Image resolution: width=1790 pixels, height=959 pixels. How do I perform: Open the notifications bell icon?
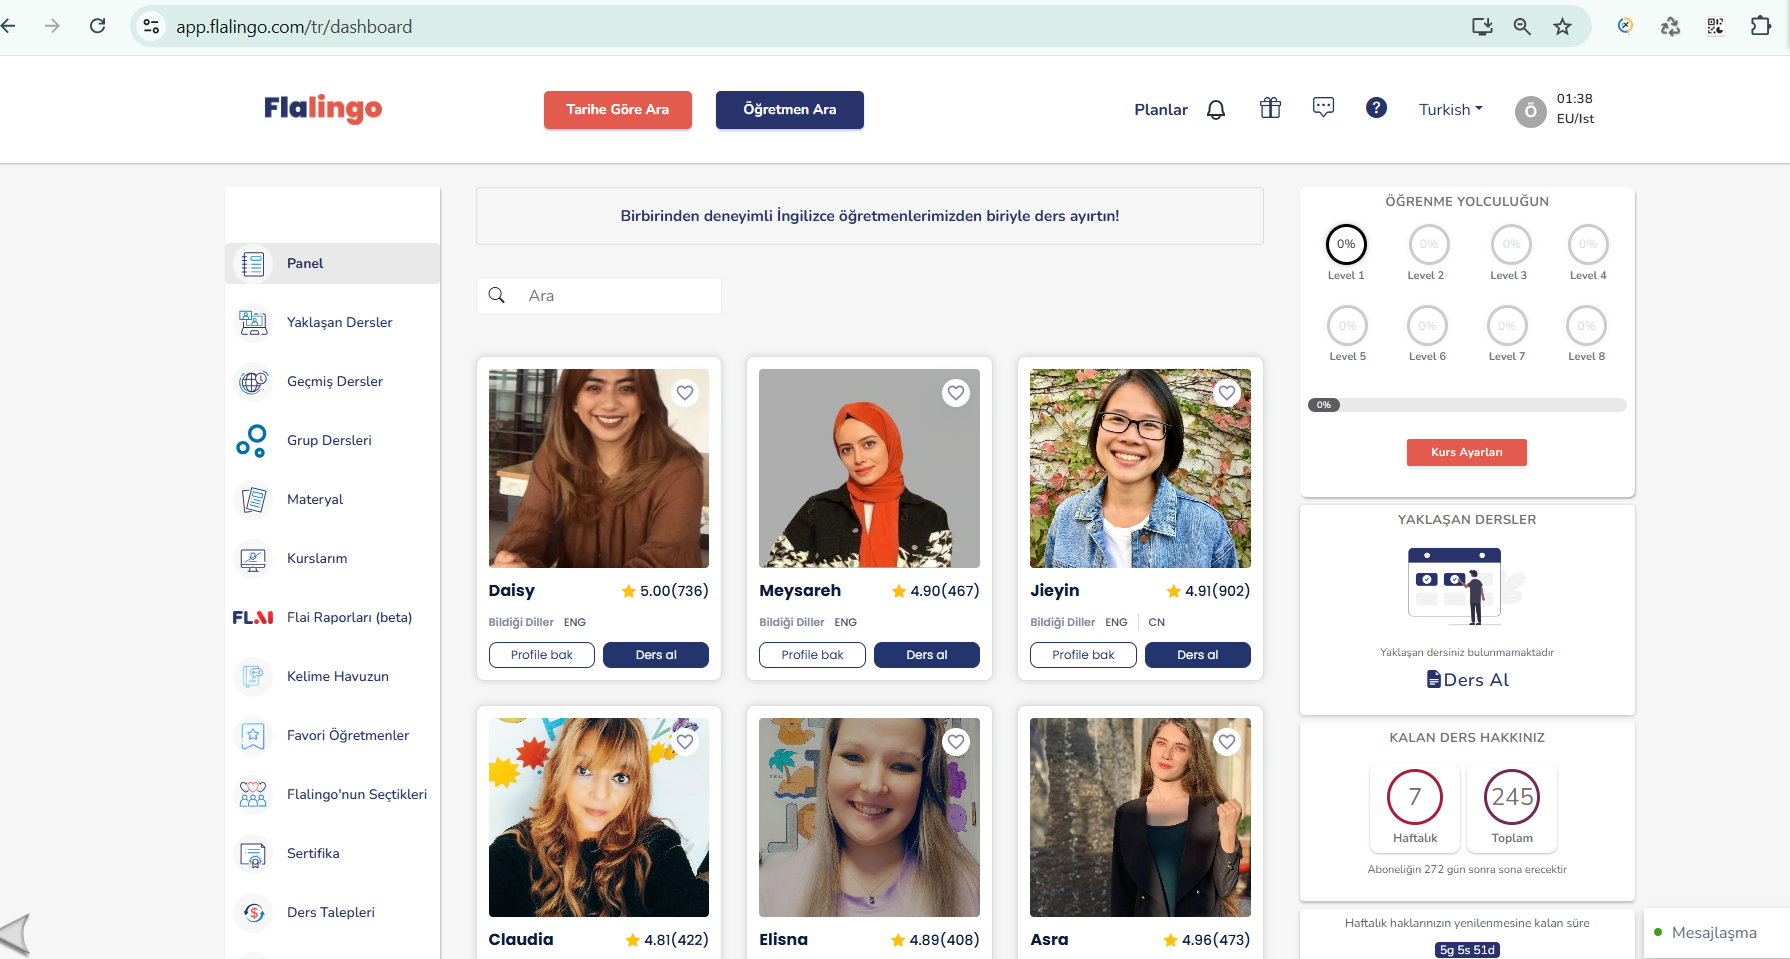pyautogui.click(x=1216, y=110)
